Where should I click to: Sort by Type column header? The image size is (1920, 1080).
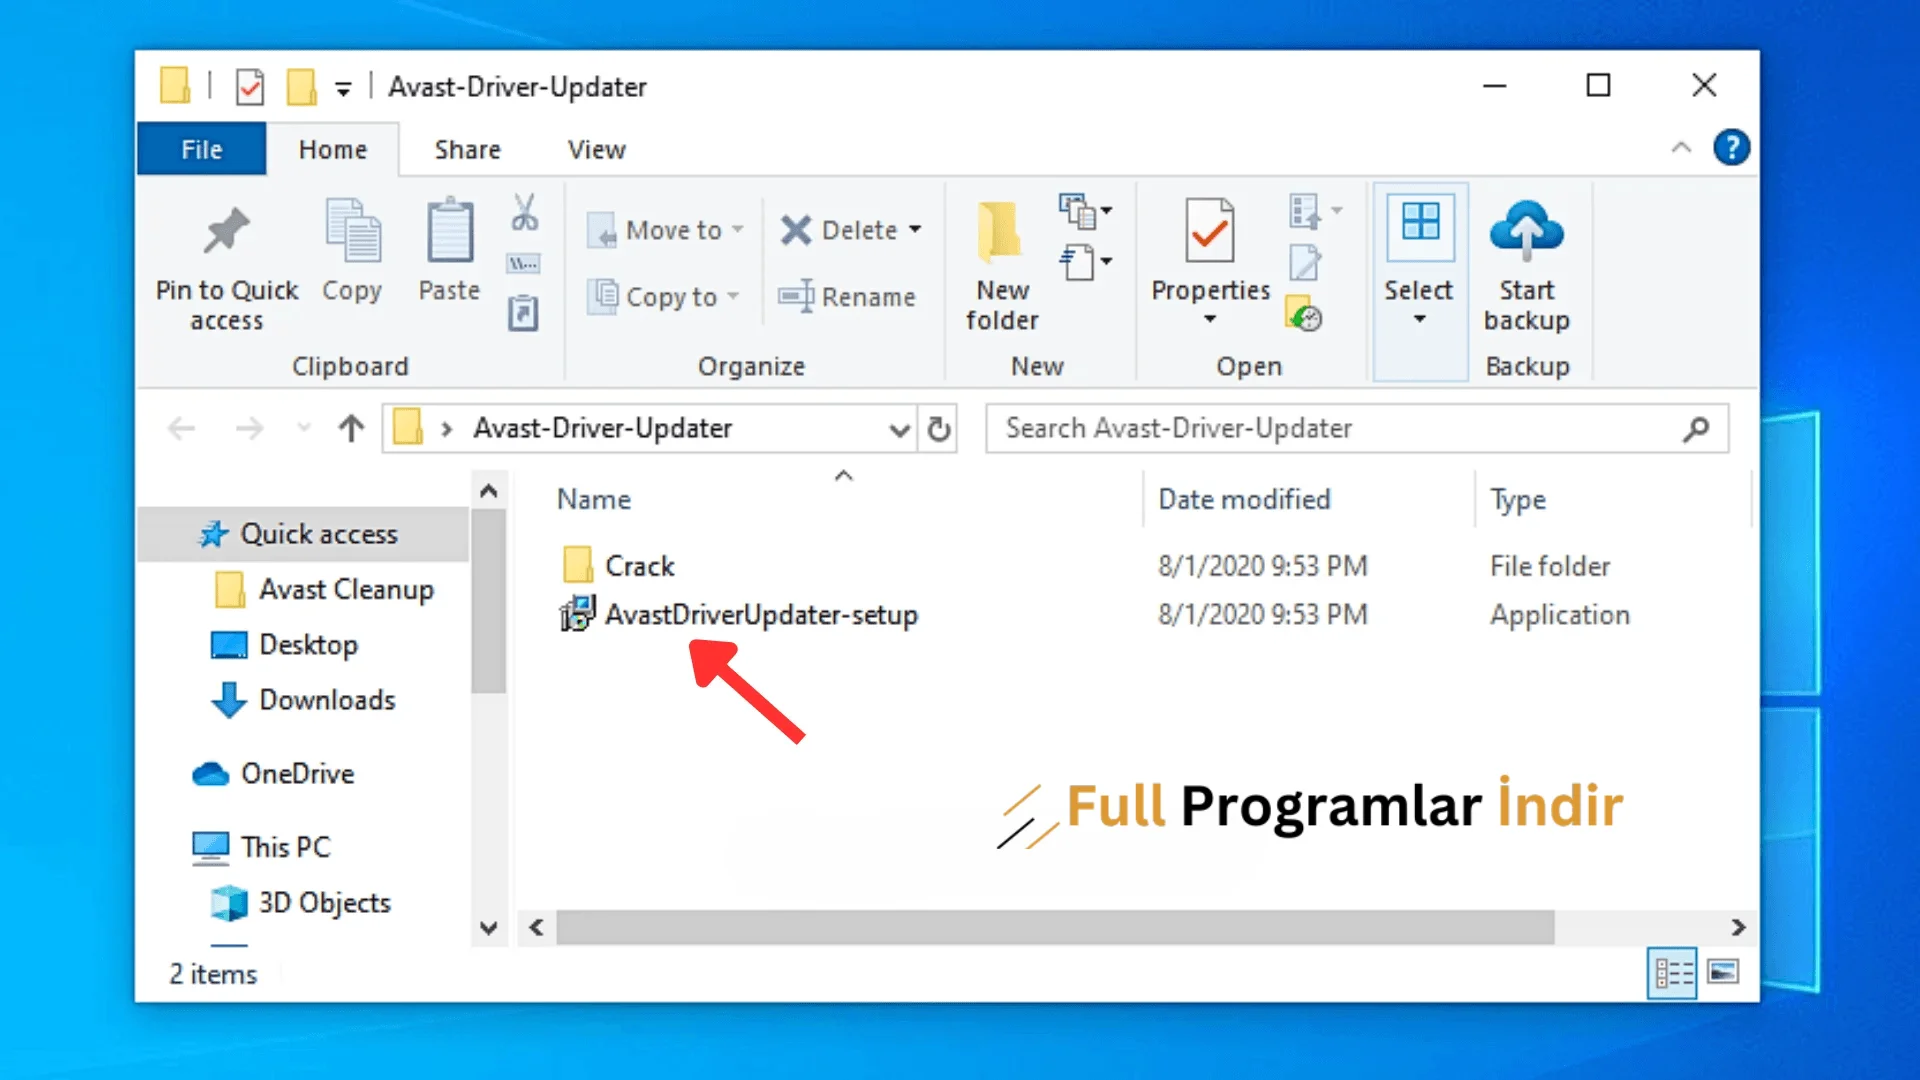click(x=1518, y=499)
